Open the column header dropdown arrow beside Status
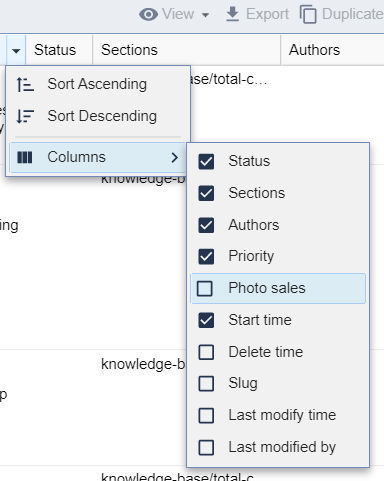384x481 pixels. pos(16,51)
